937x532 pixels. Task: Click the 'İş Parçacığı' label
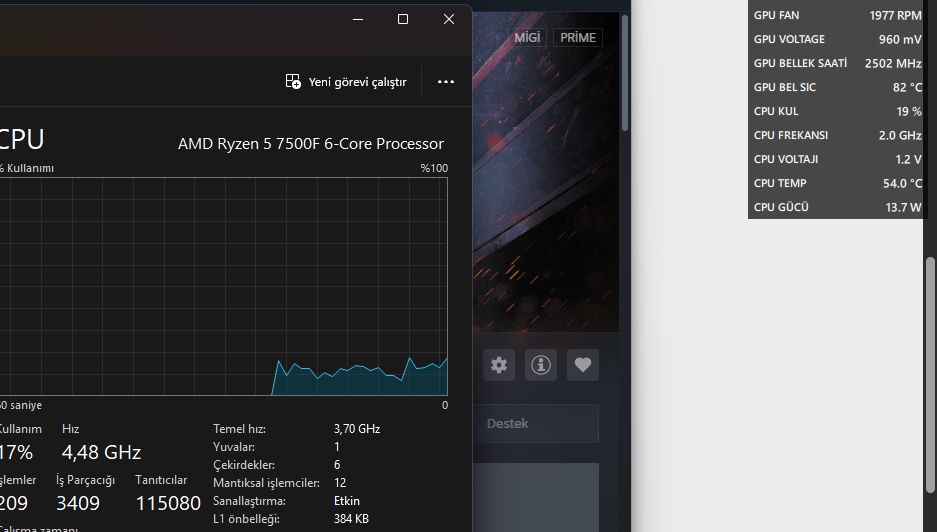click(85, 480)
